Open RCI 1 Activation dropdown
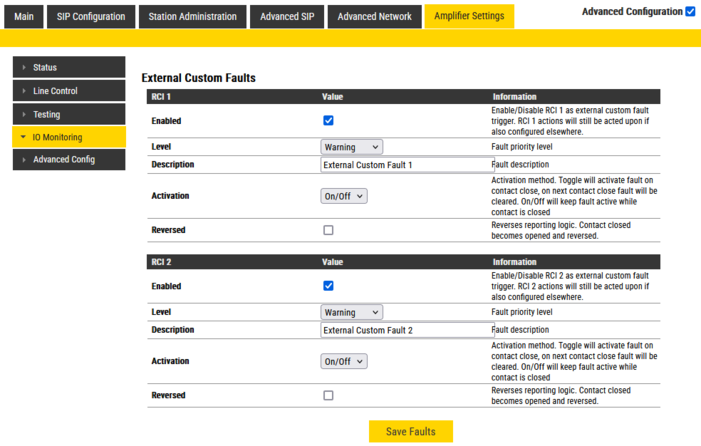 [344, 197]
